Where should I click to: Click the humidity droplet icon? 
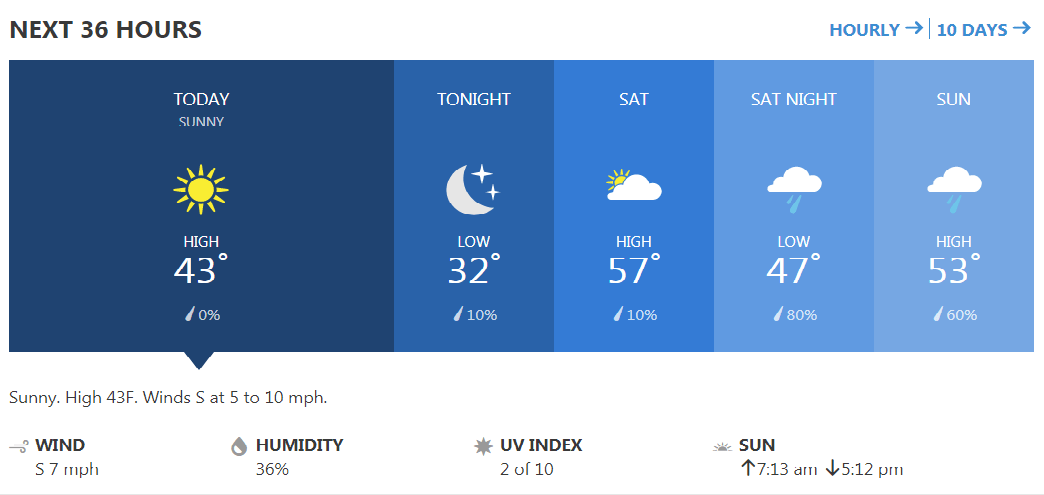coord(239,446)
